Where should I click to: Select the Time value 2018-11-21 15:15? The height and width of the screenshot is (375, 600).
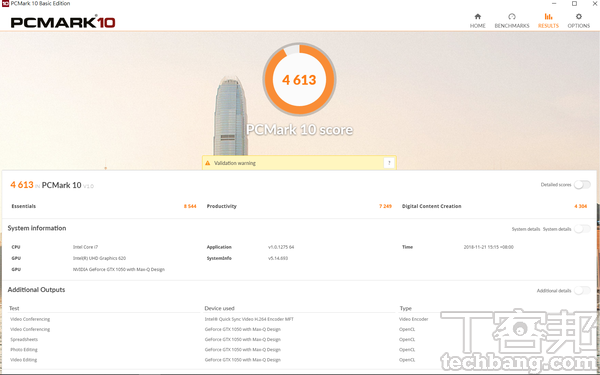coord(489,247)
